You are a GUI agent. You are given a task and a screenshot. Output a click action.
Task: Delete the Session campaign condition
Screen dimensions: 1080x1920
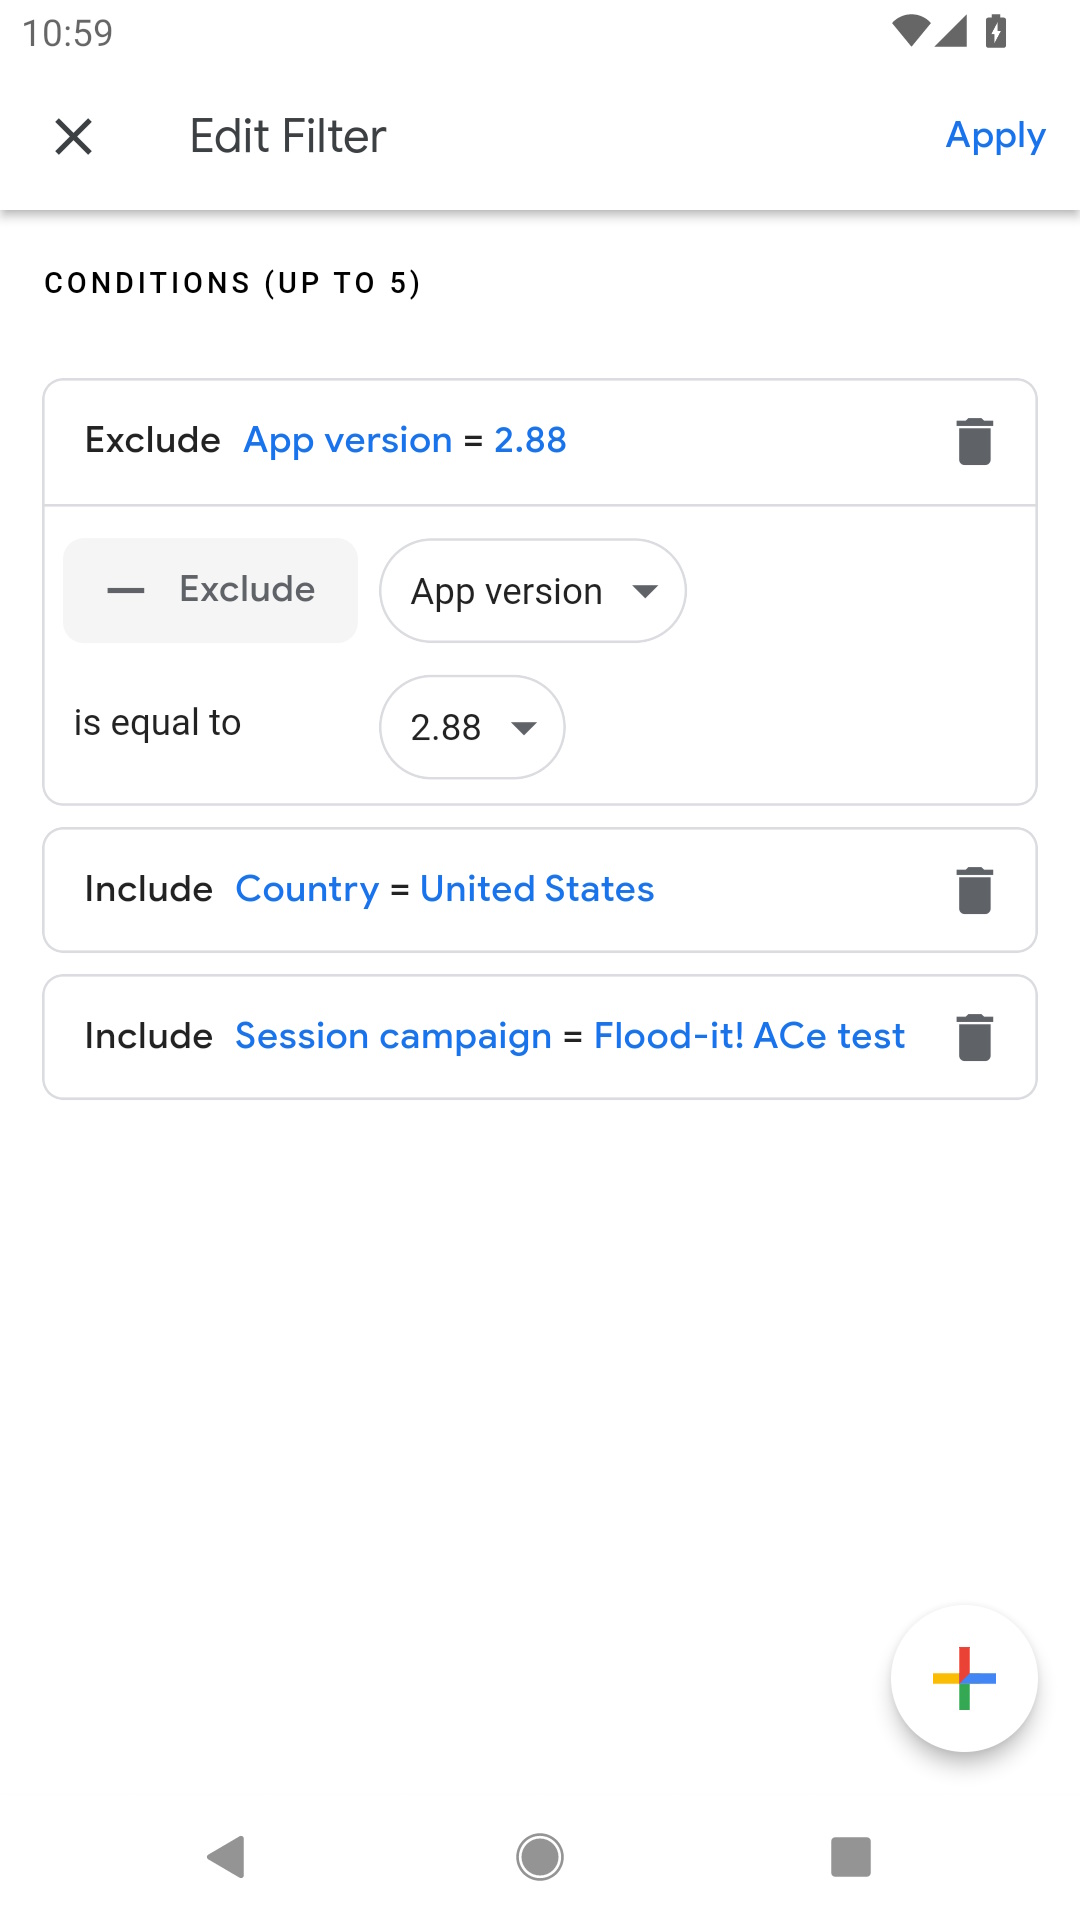(974, 1037)
